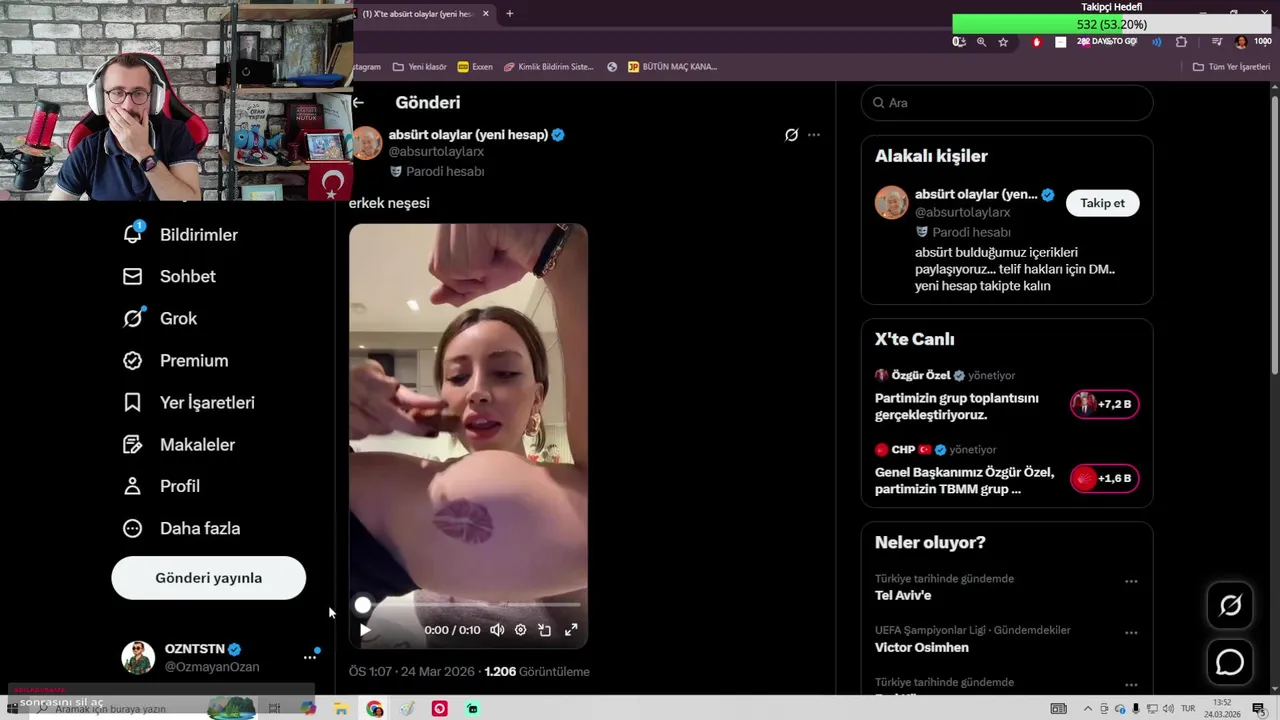Open Windows notification center
The height and width of the screenshot is (720, 1280).
tap(1259, 709)
